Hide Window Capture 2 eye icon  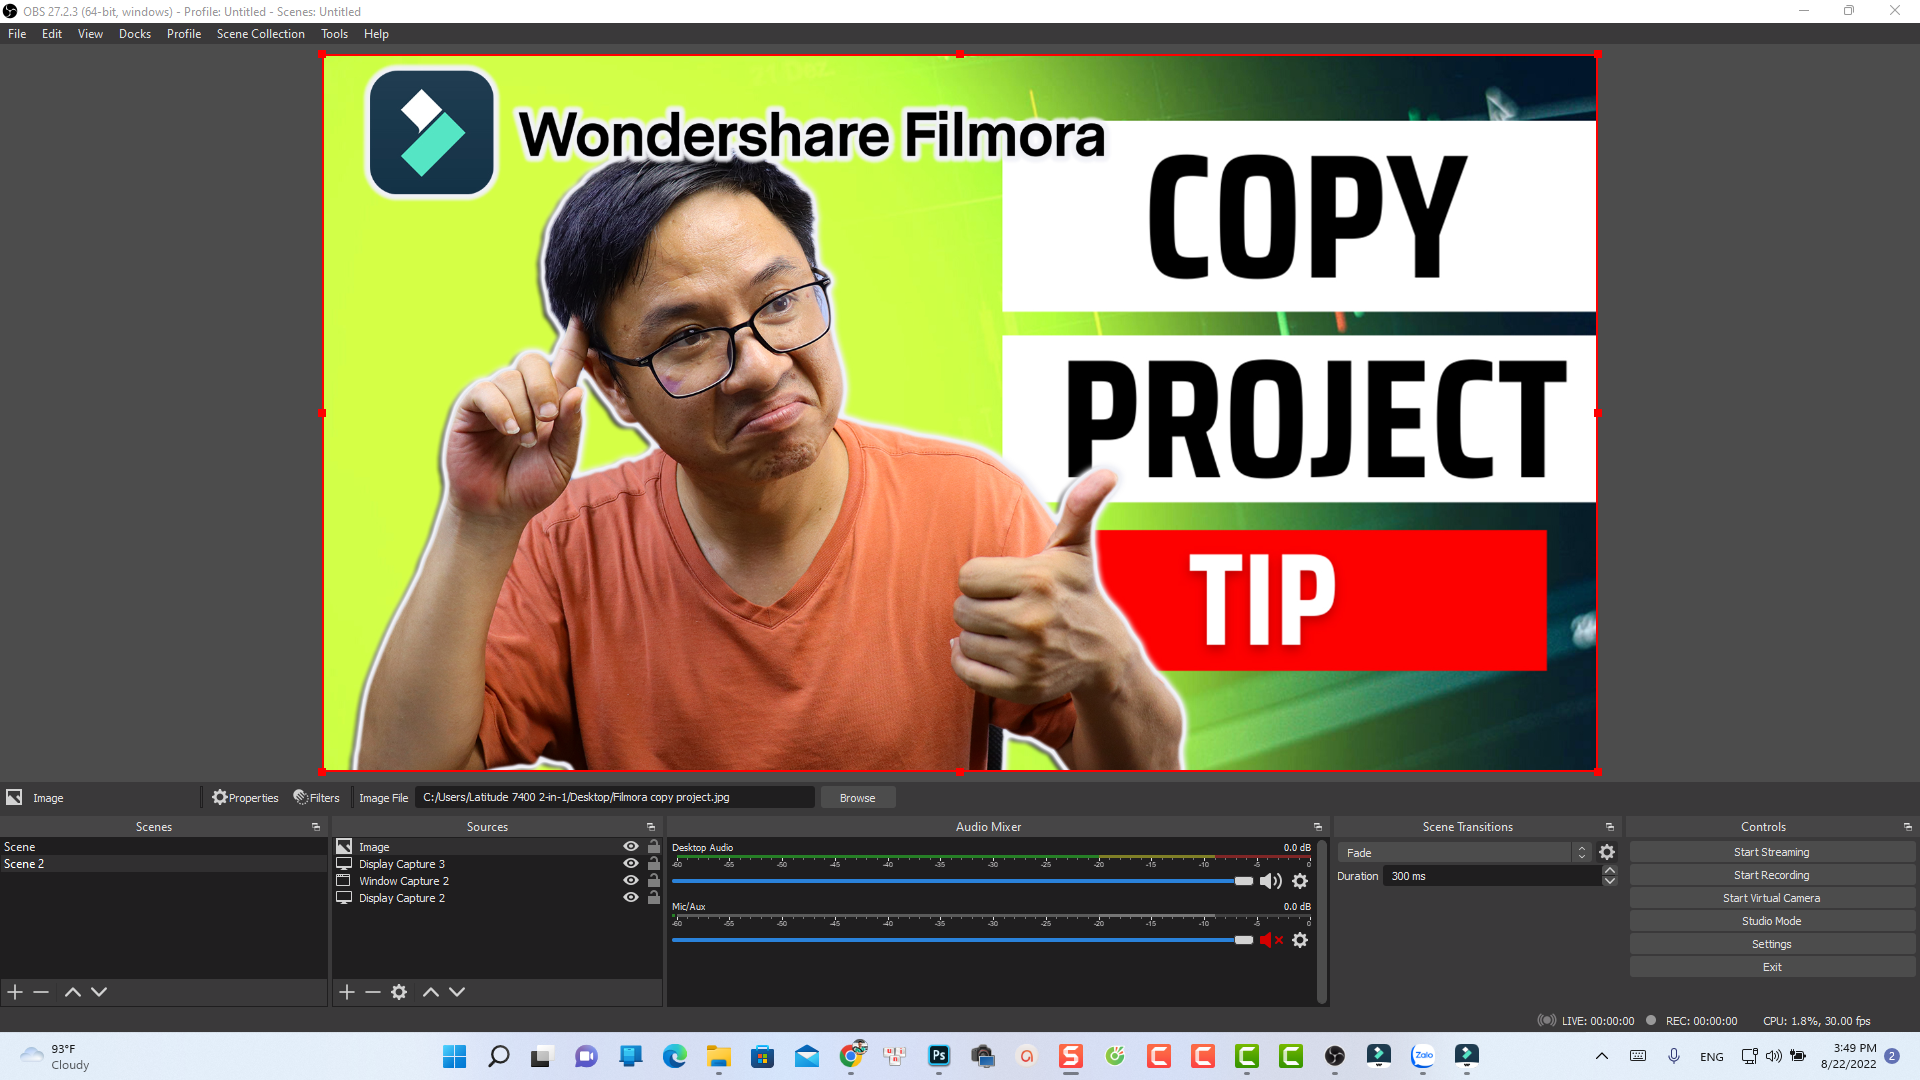tap(631, 880)
